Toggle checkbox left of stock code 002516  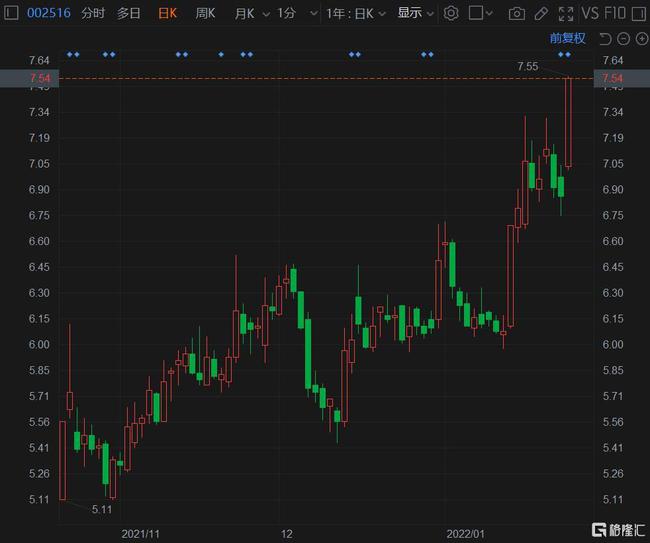pos(11,13)
